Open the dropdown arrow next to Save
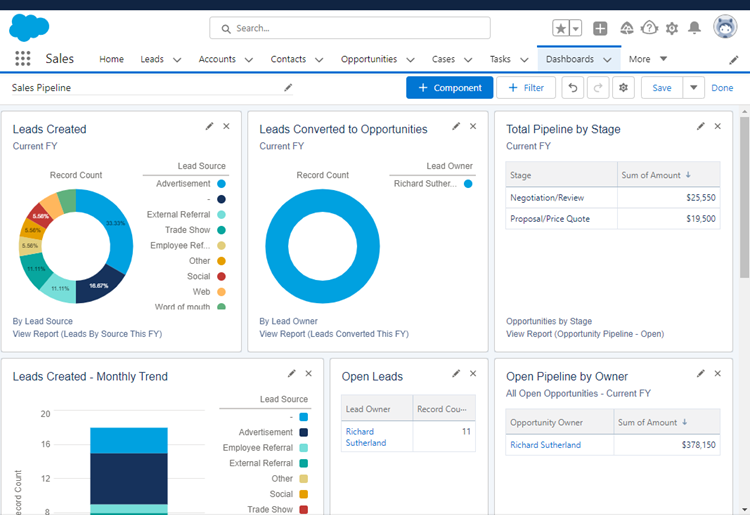This screenshot has height=515, width=750. tap(693, 88)
